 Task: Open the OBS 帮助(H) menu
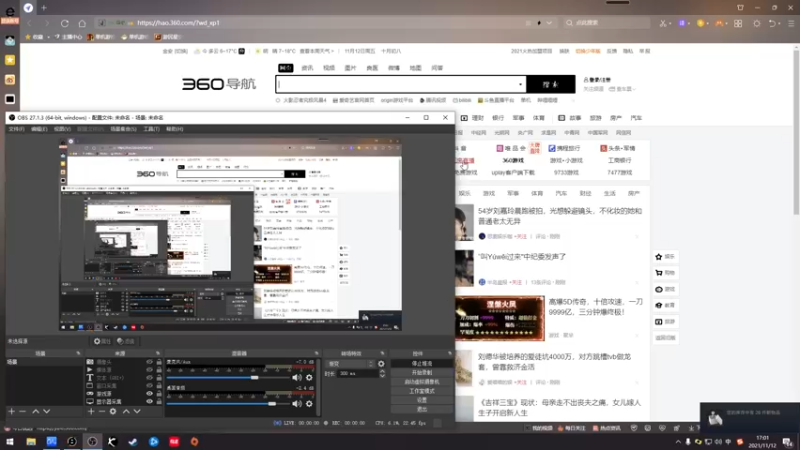174,129
